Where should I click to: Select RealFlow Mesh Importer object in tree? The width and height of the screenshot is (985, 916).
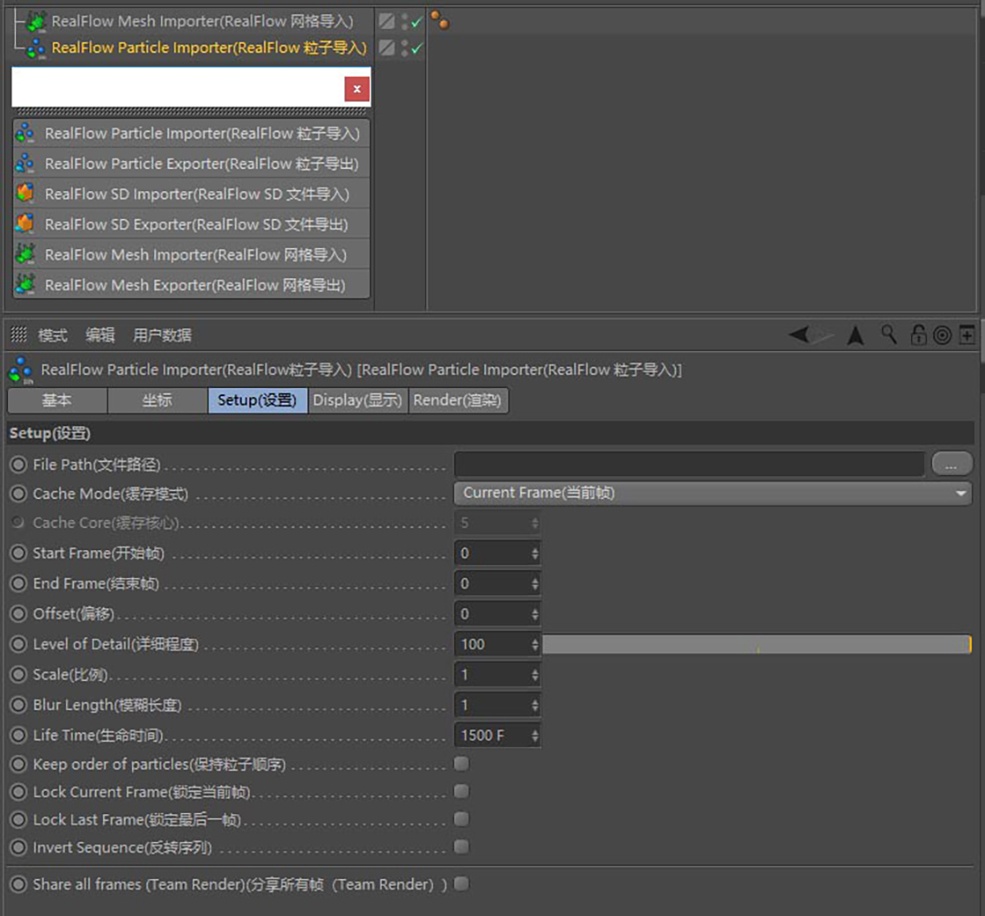(x=202, y=21)
